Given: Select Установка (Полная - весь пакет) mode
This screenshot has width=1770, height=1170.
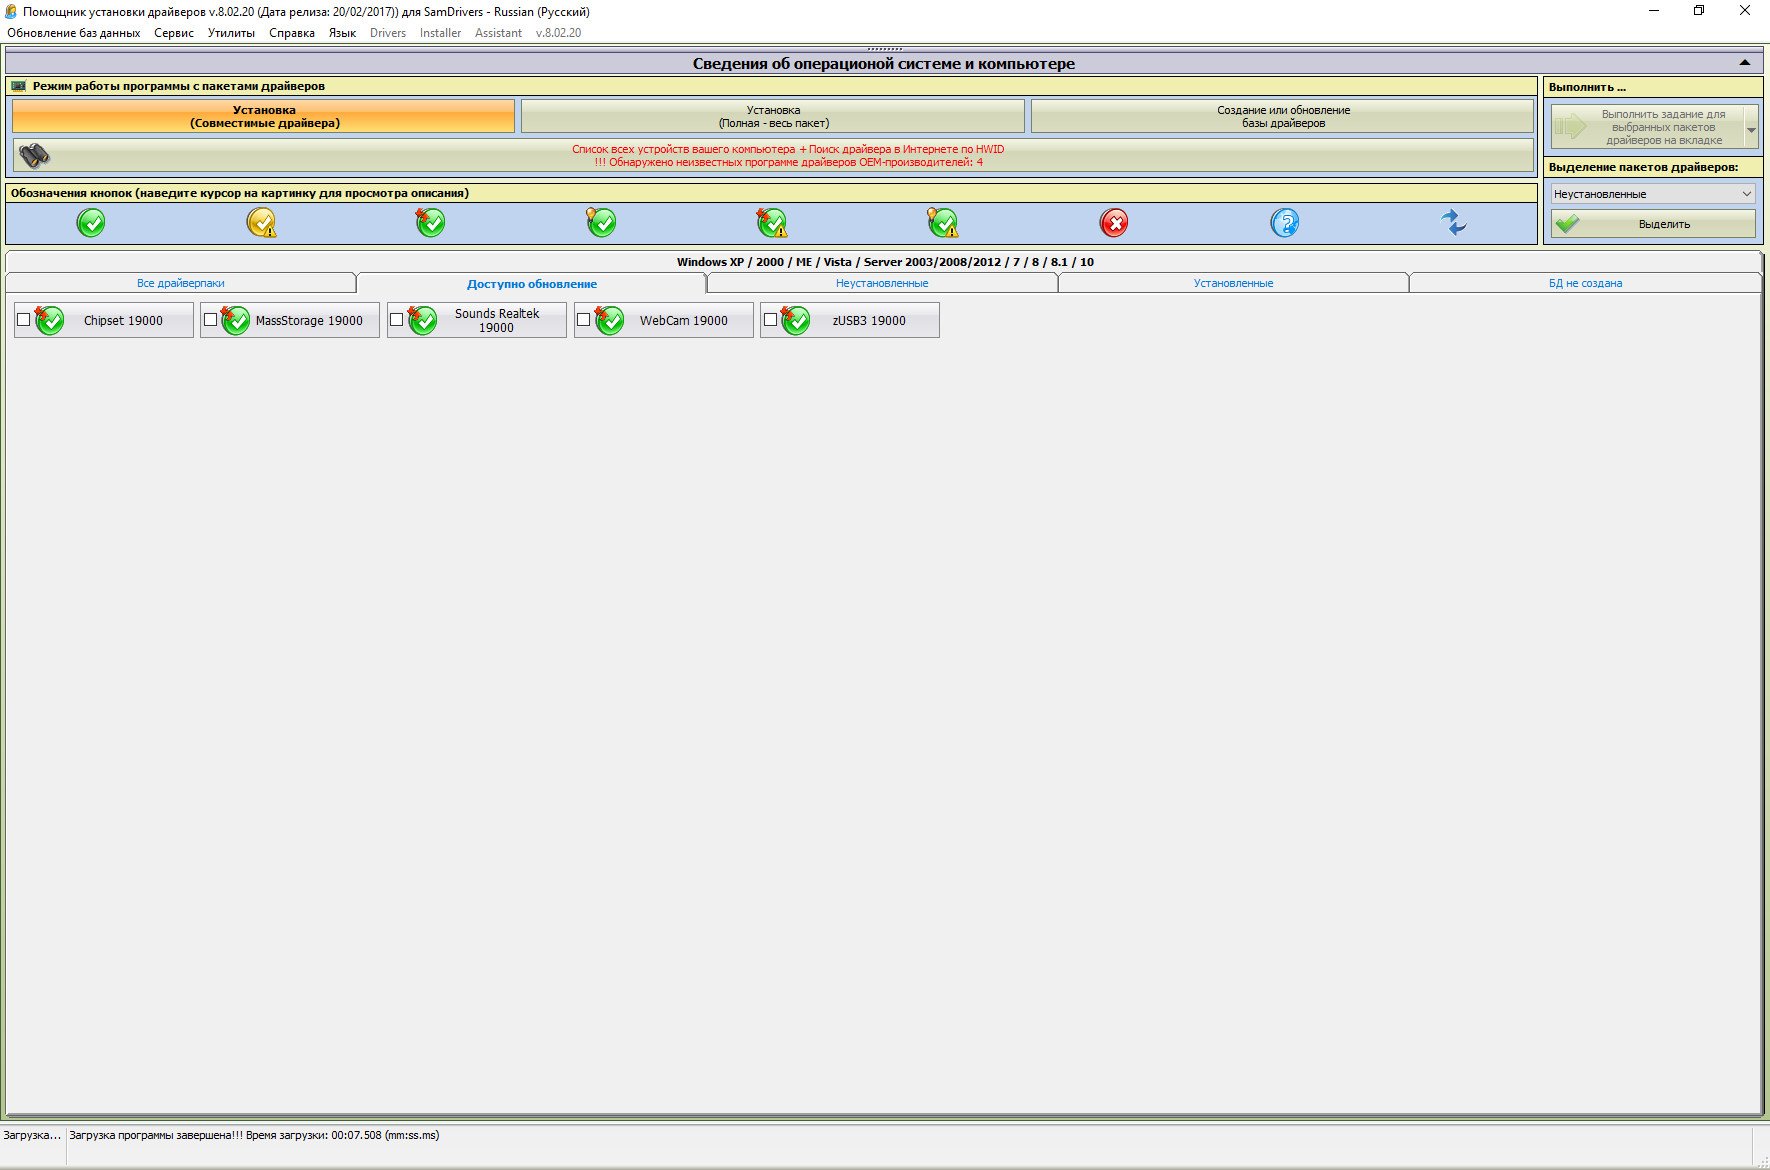Looking at the screenshot, I should 773,116.
